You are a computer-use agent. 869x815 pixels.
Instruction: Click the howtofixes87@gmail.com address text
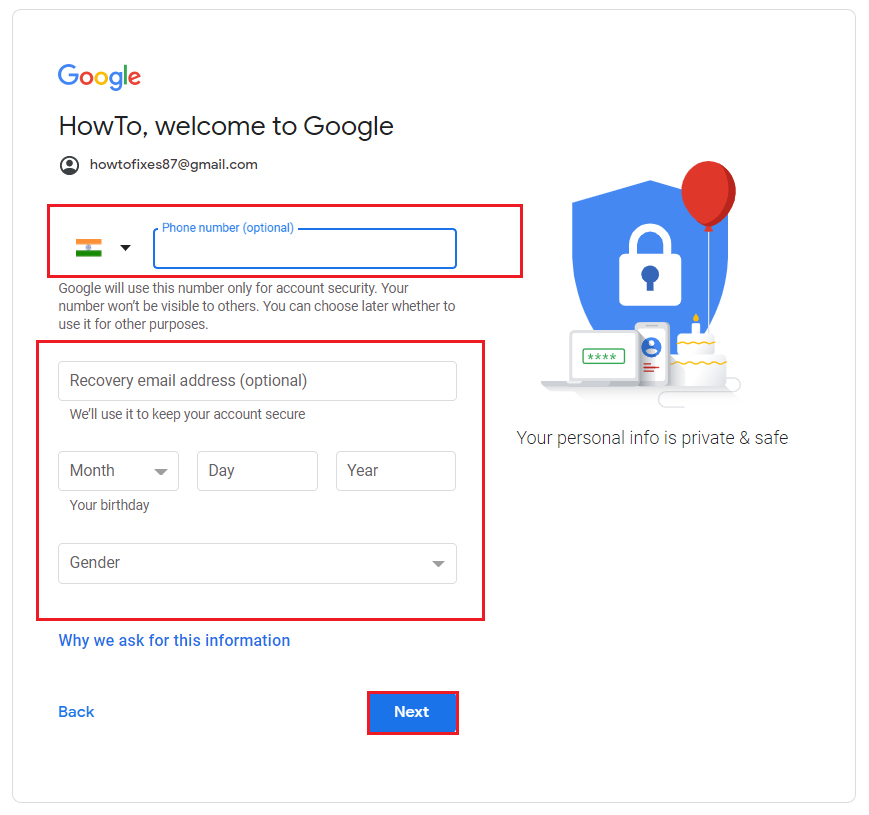pos(173,165)
